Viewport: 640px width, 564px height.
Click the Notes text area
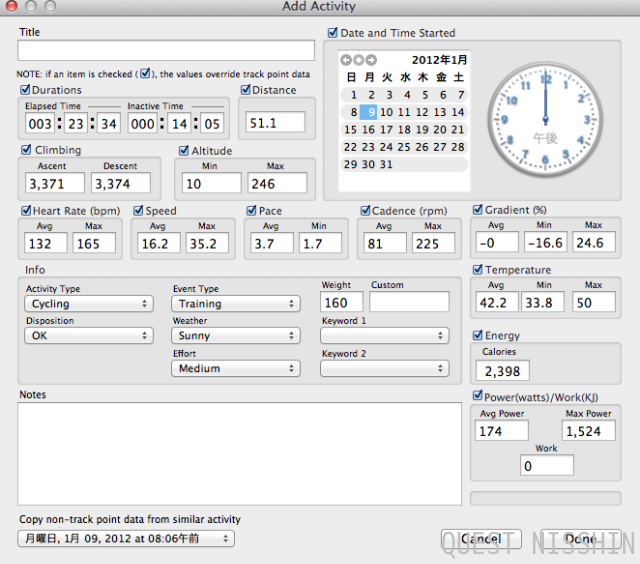click(240, 454)
